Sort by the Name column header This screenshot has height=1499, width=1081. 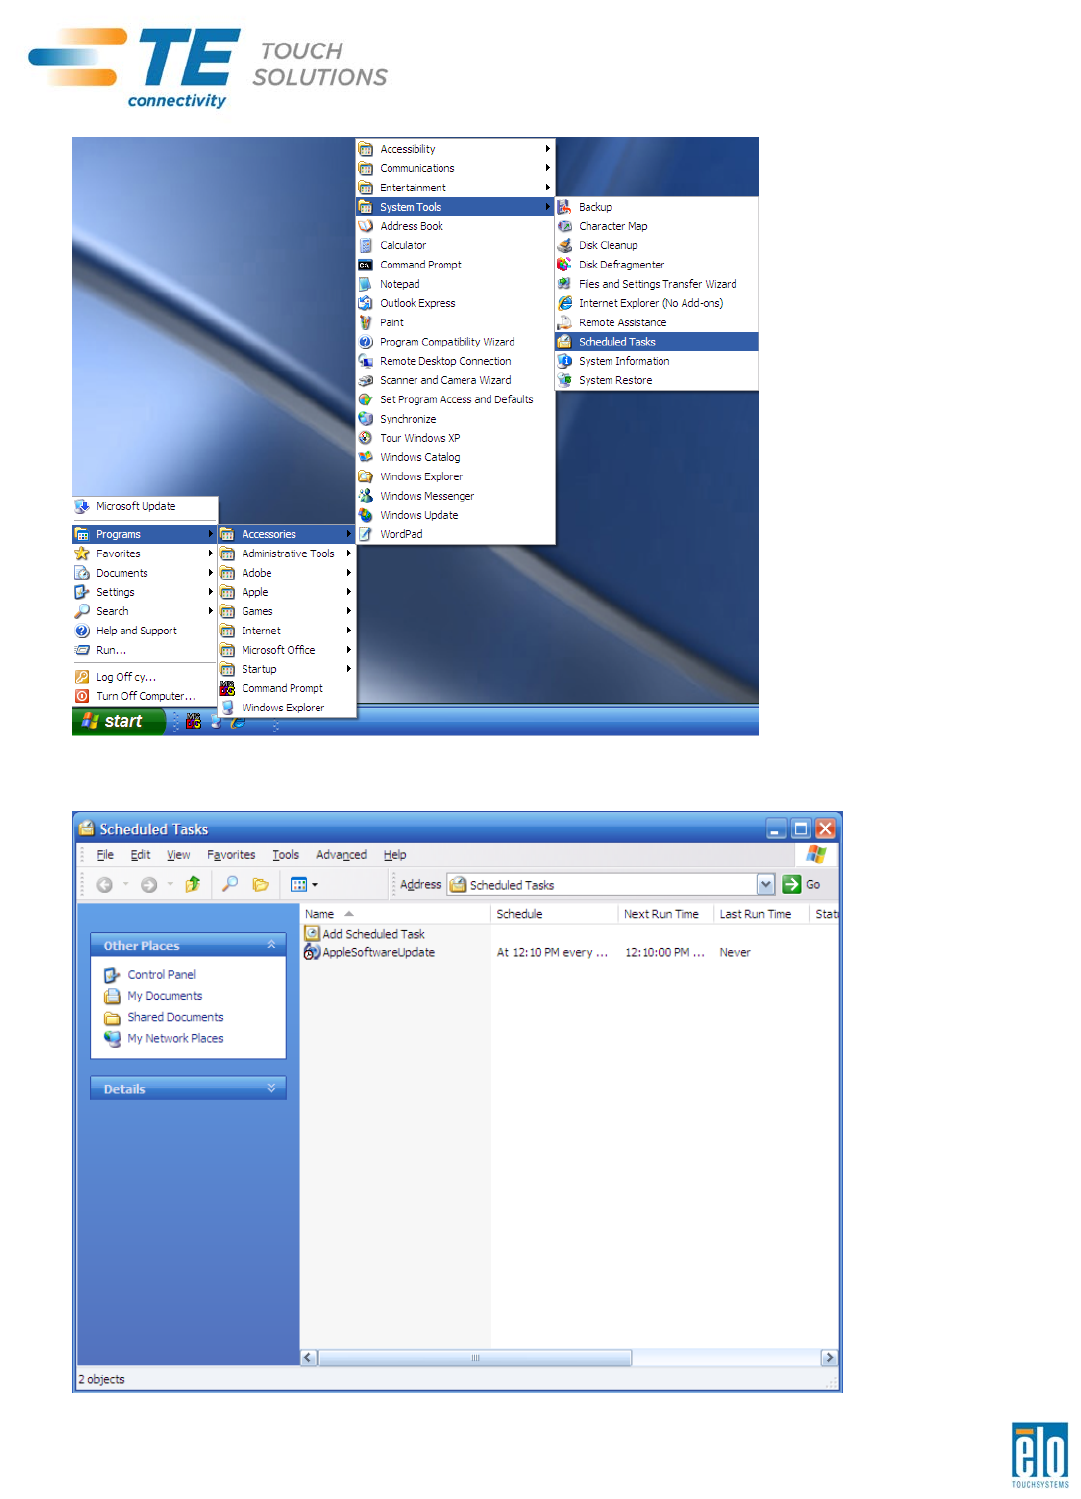[395, 914]
